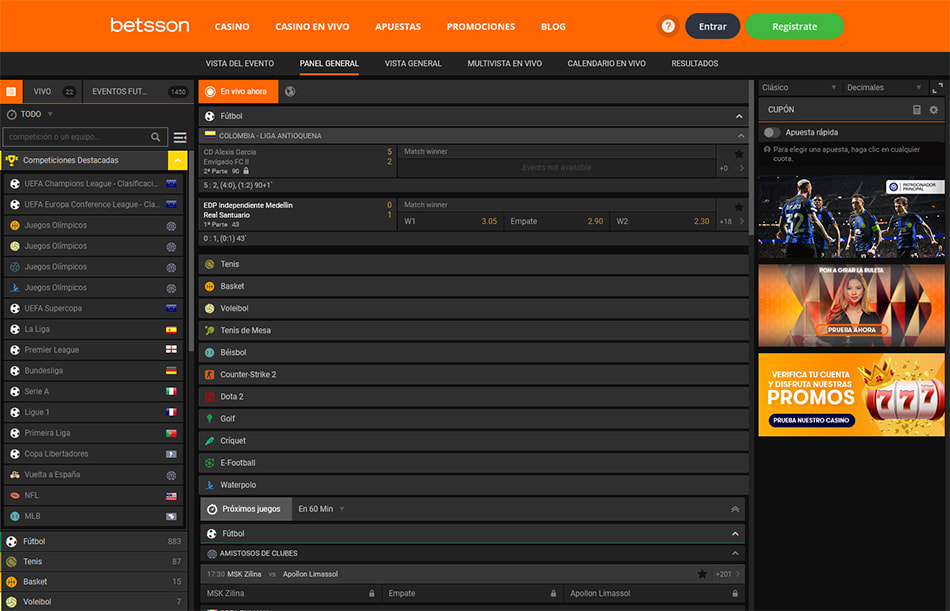
Task: Collapse the Colombia Liga Antioquena section
Action: (x=740, y=136)
